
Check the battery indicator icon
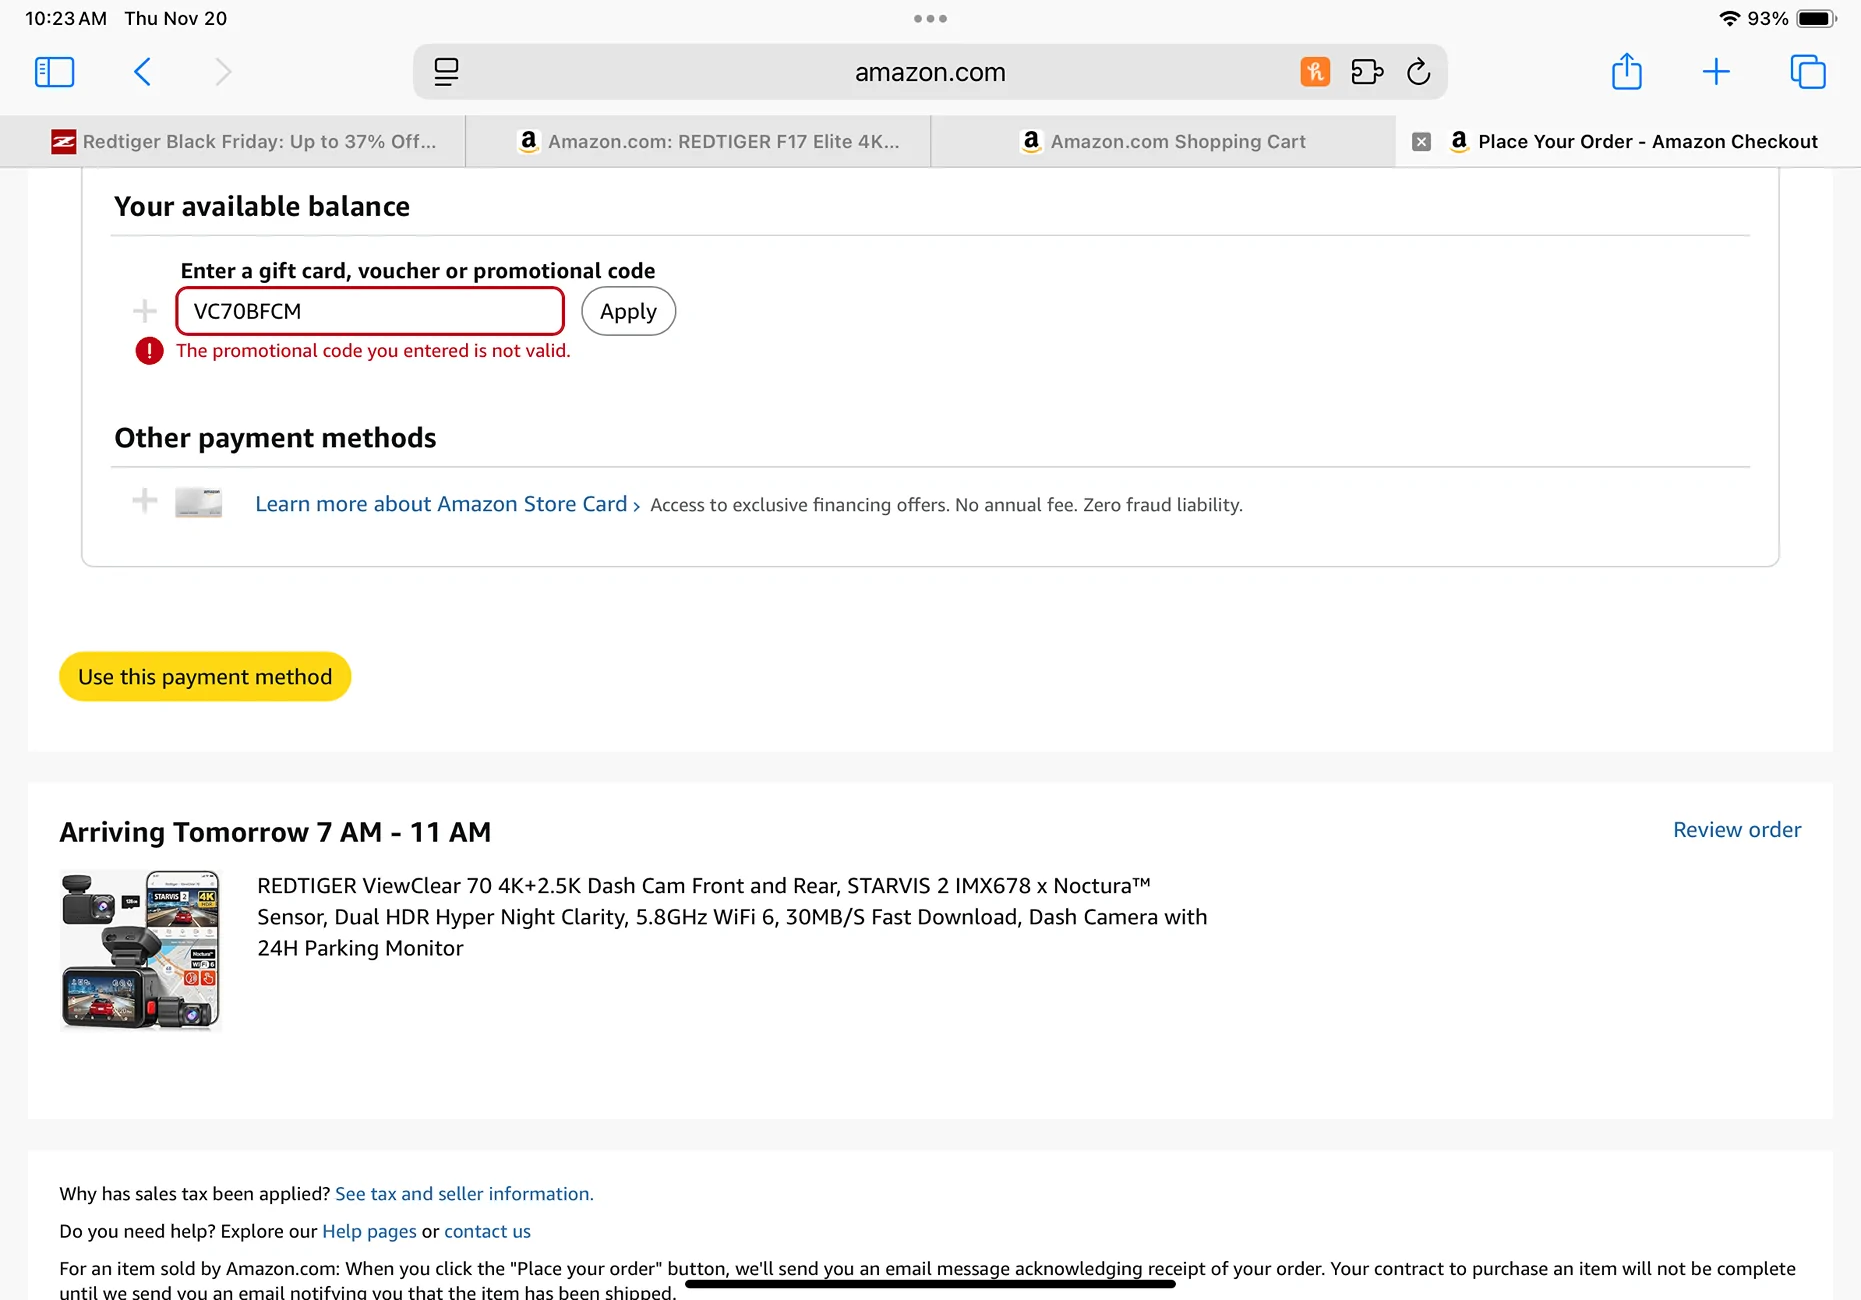[1816, 19]
